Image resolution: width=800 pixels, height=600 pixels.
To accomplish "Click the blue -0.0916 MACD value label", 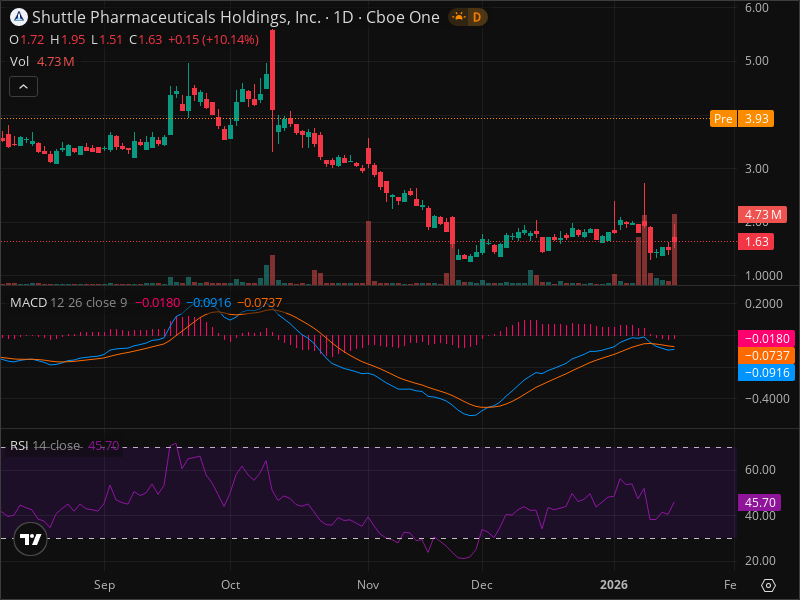I will pyautogui.click(x=767, y=372).
